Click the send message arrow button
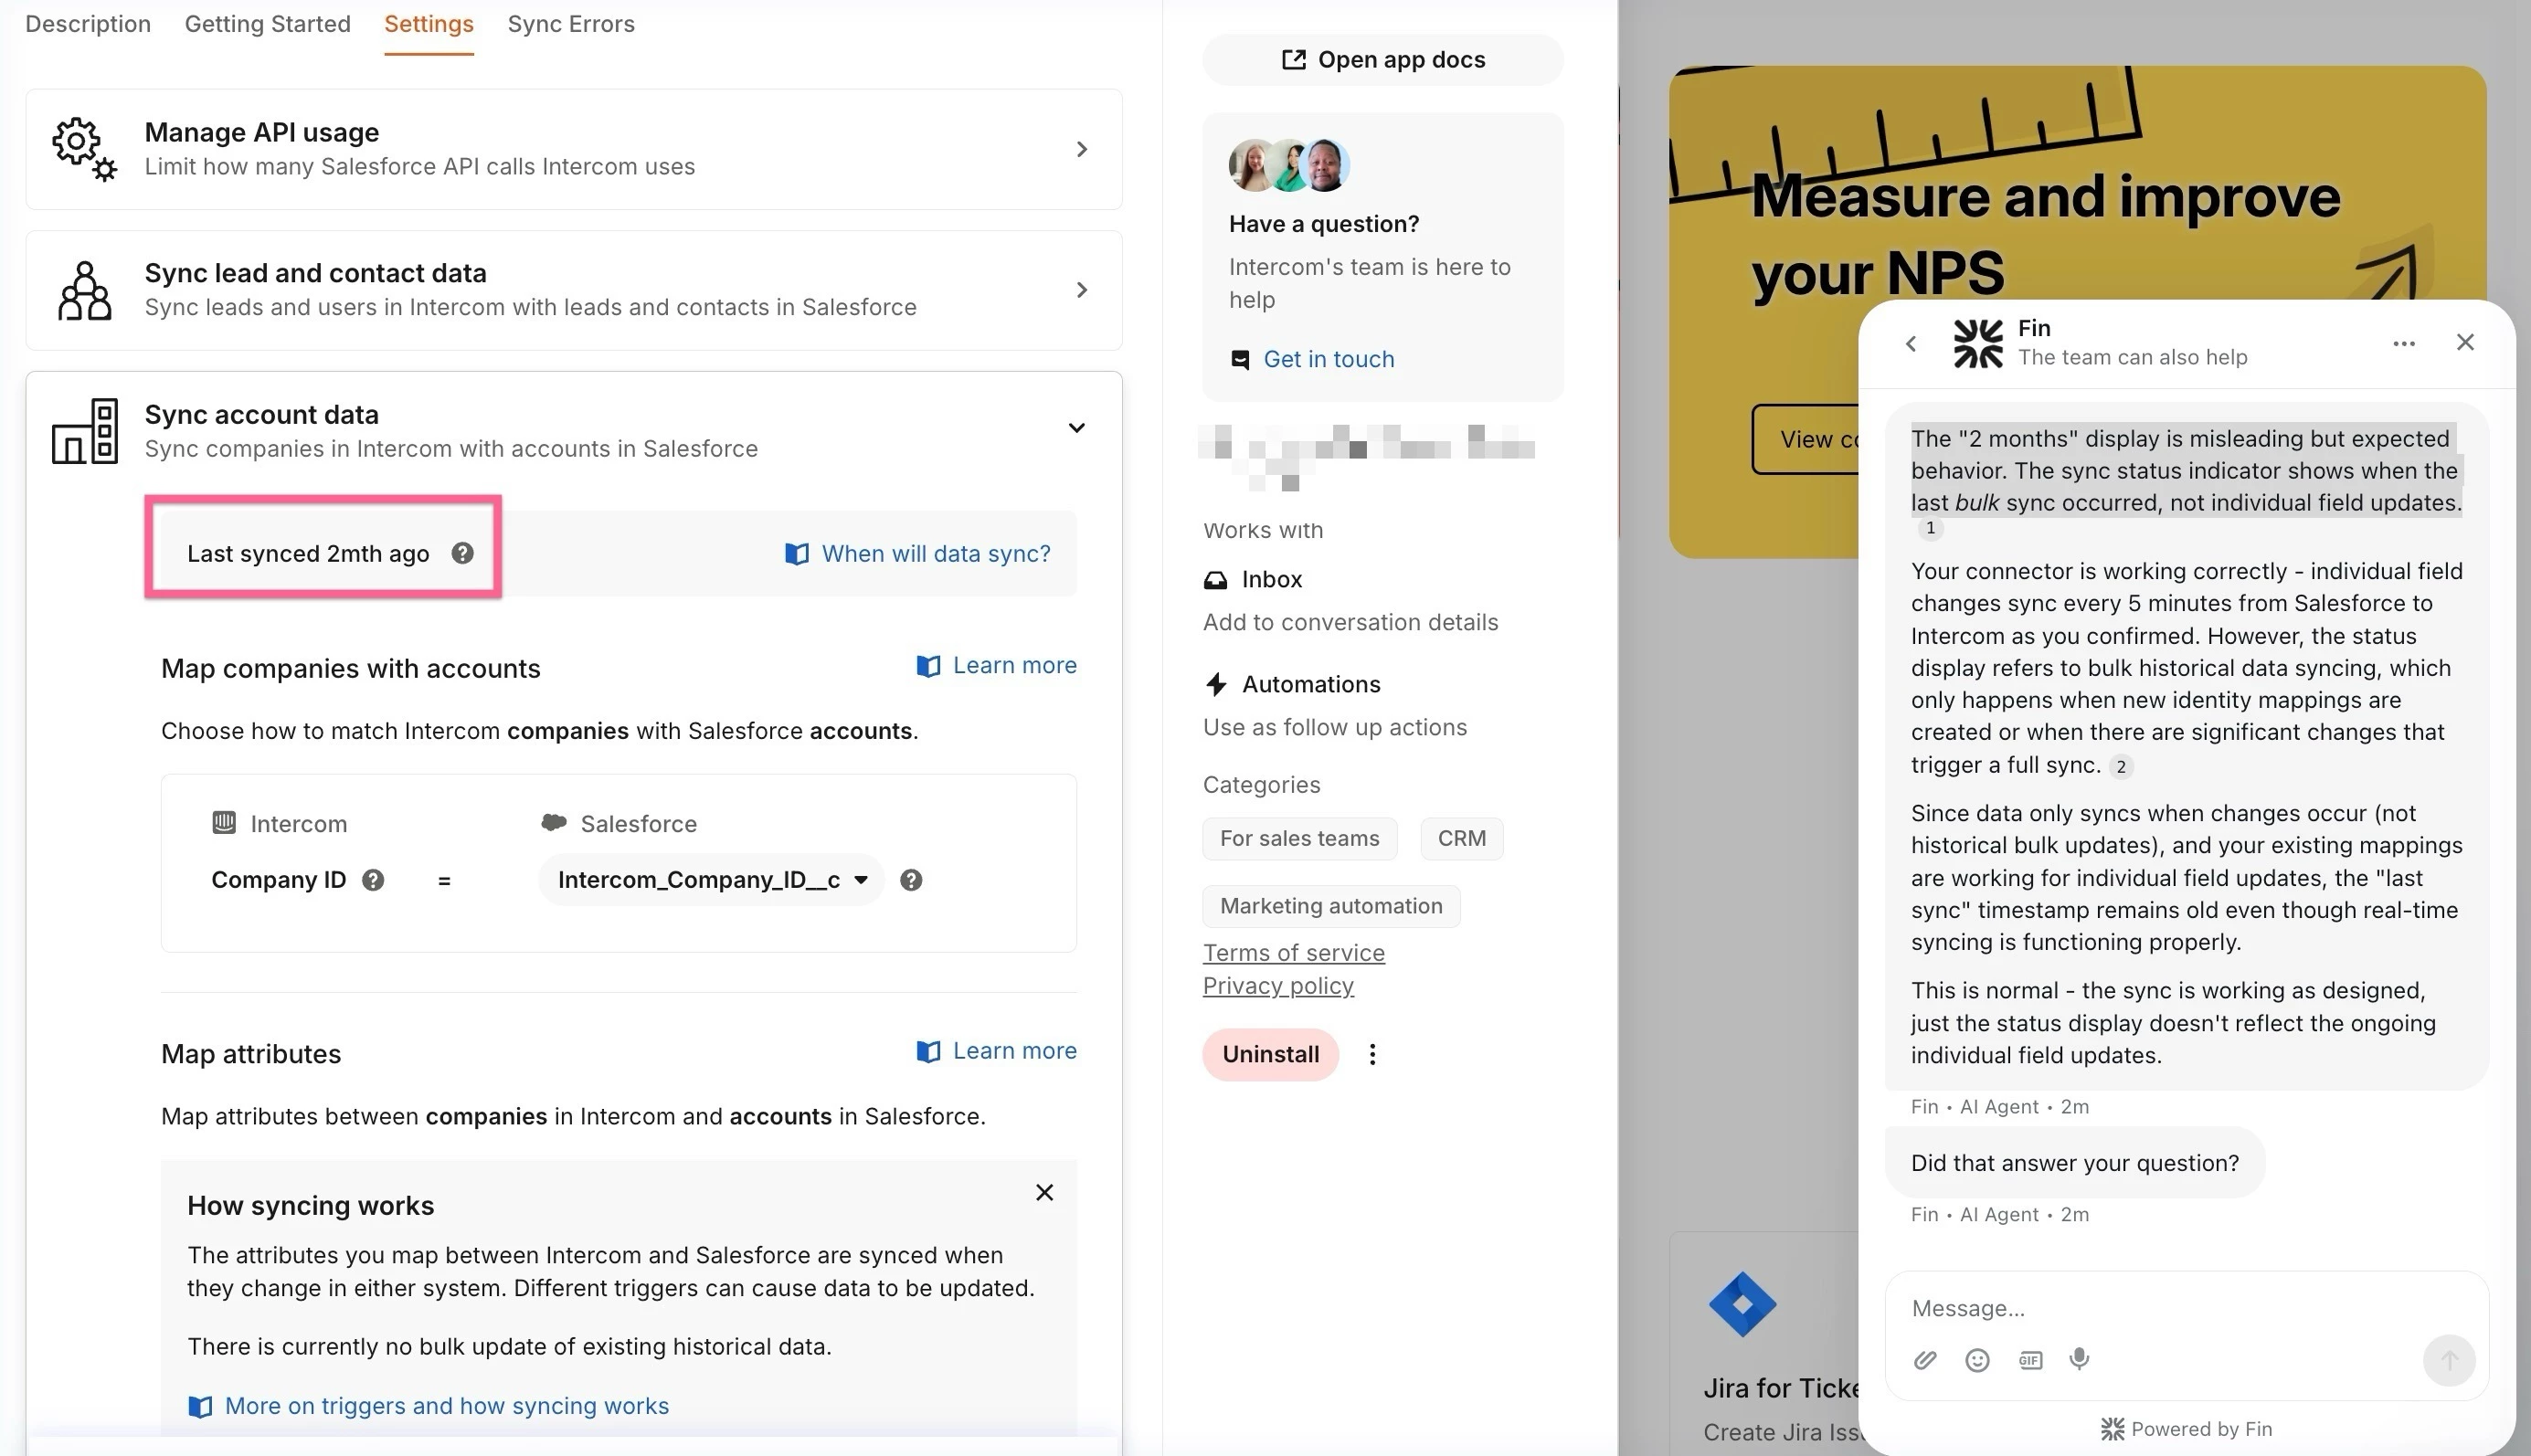The height and width of the screenshot is (1456, 2531). 2449,1360
